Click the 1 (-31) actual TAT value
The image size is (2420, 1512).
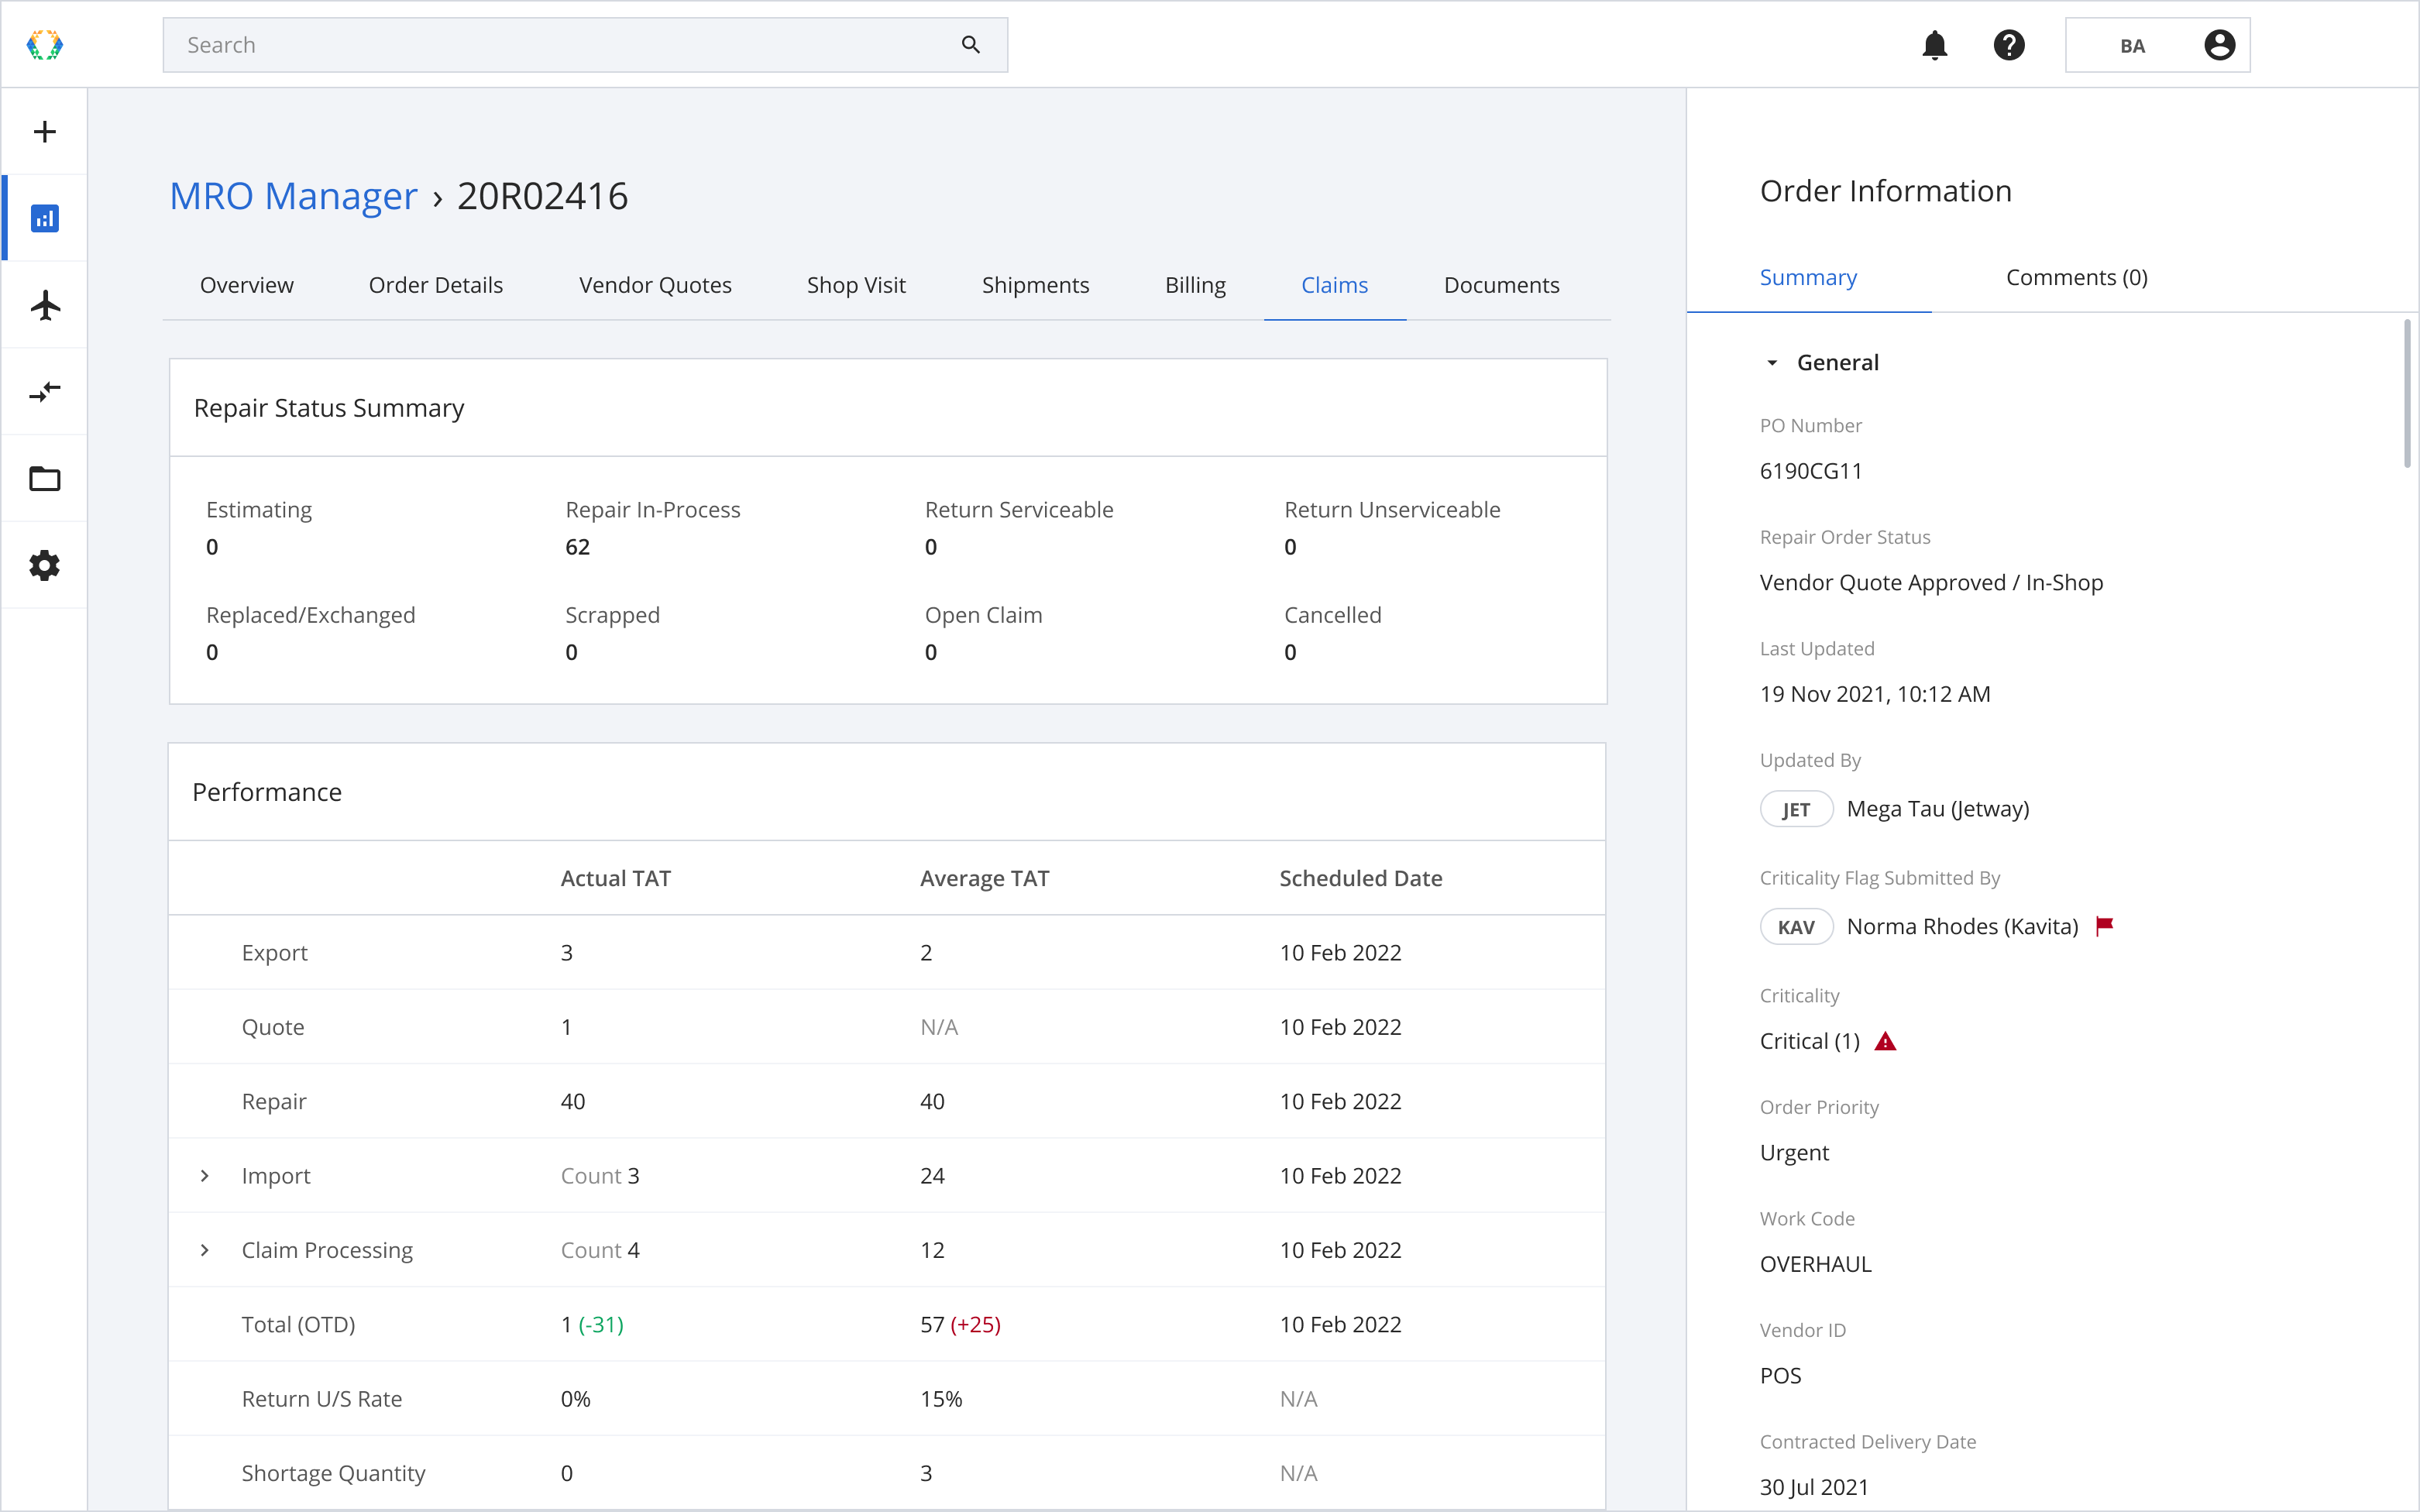592,1324
